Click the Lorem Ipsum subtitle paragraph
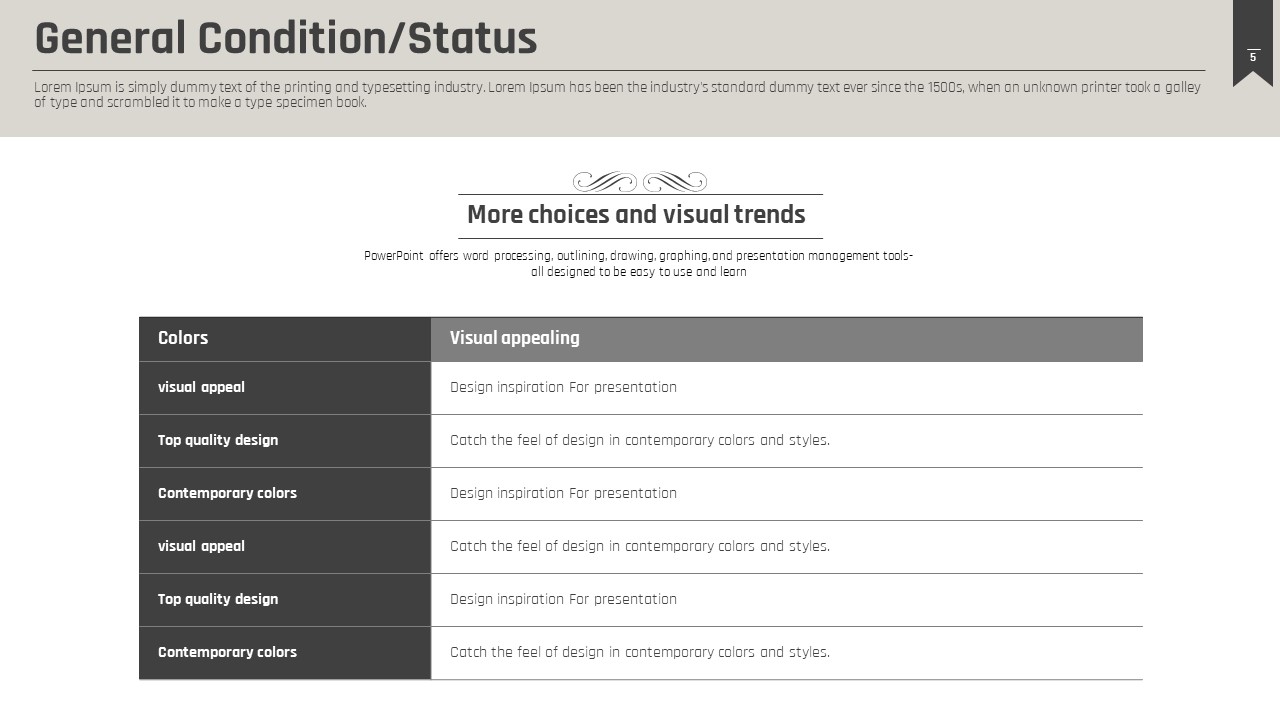This screenshot has height=720, width=1280. tap(617, 94)
